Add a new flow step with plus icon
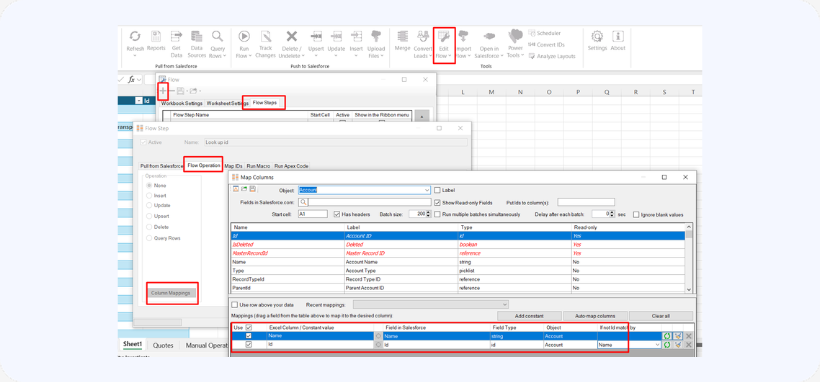820x382 pixels. tap(163, 91)
